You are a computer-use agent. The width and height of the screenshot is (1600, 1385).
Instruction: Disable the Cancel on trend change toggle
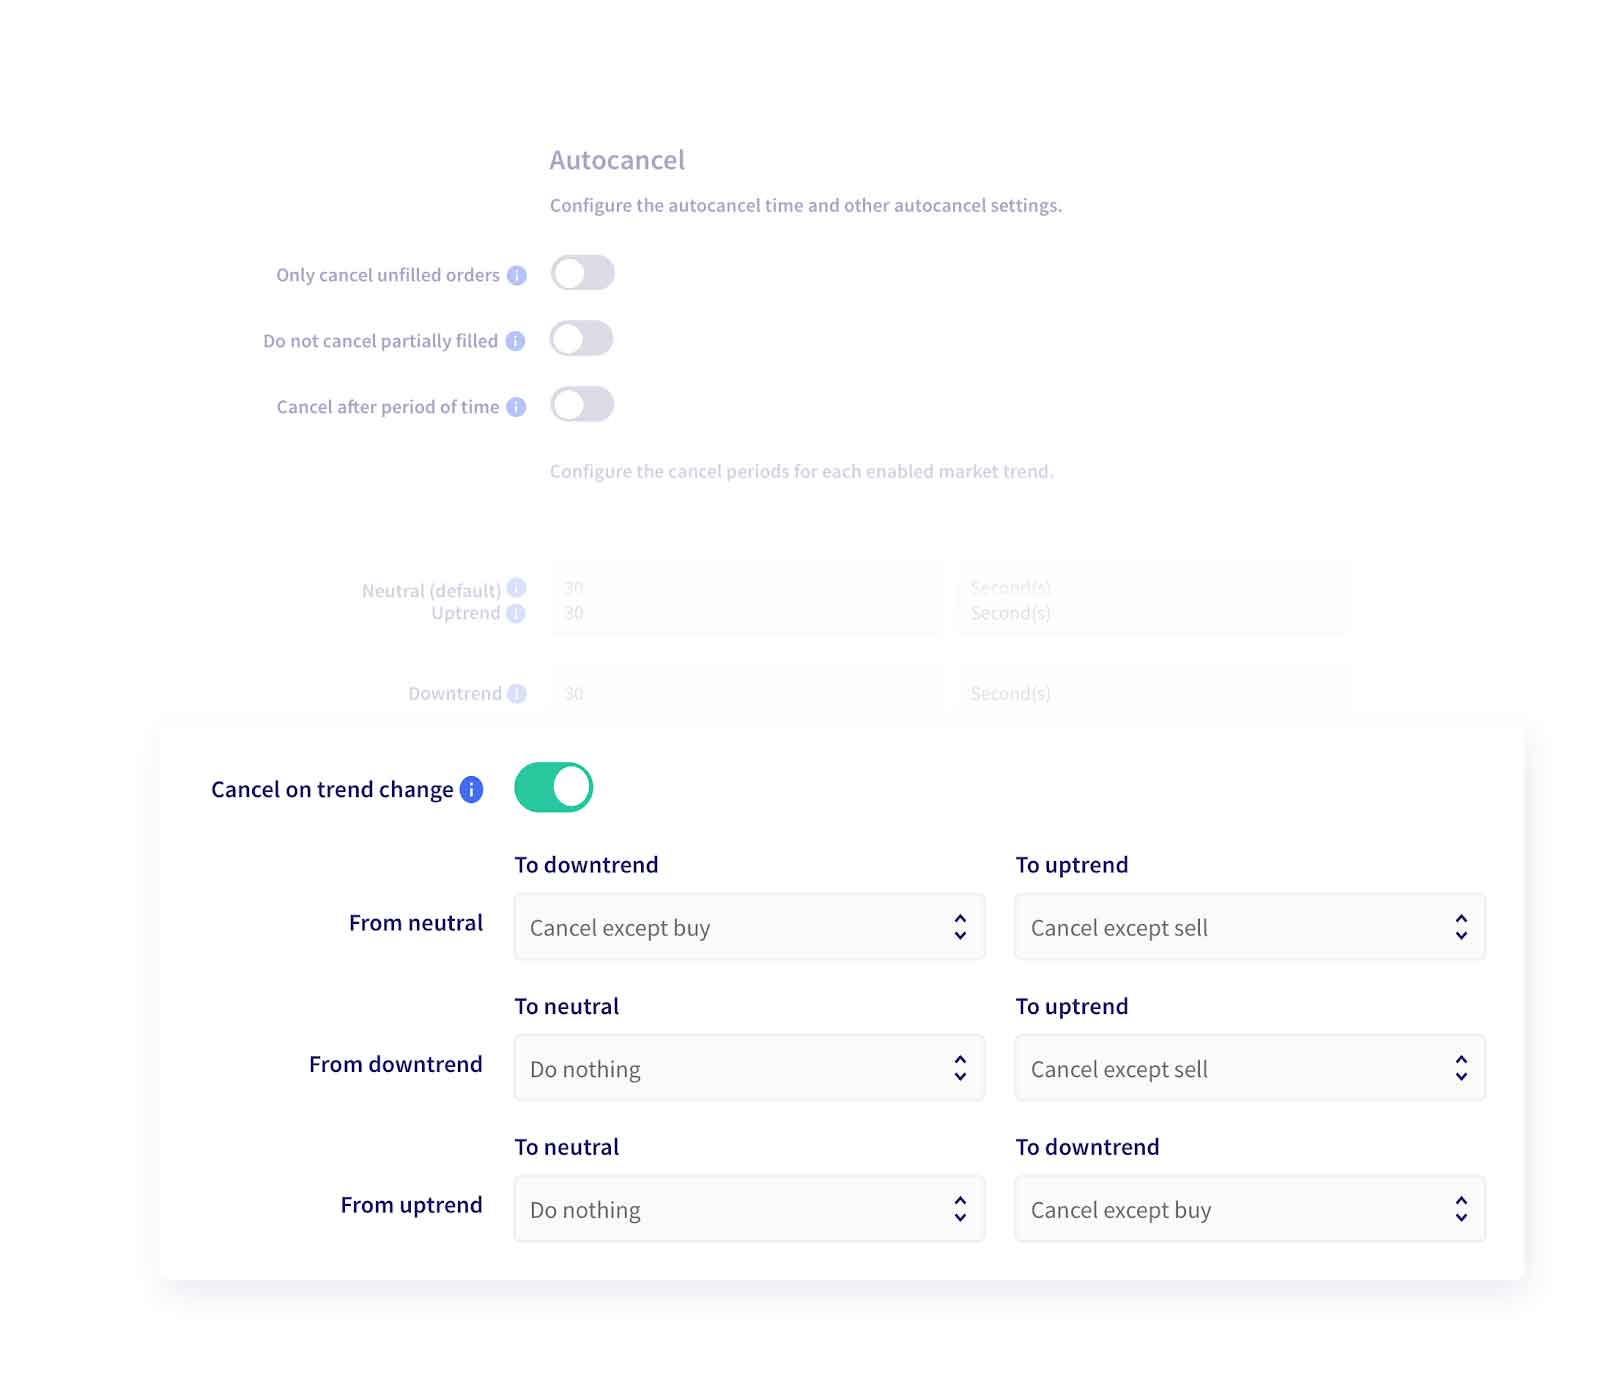pos(553,787)
